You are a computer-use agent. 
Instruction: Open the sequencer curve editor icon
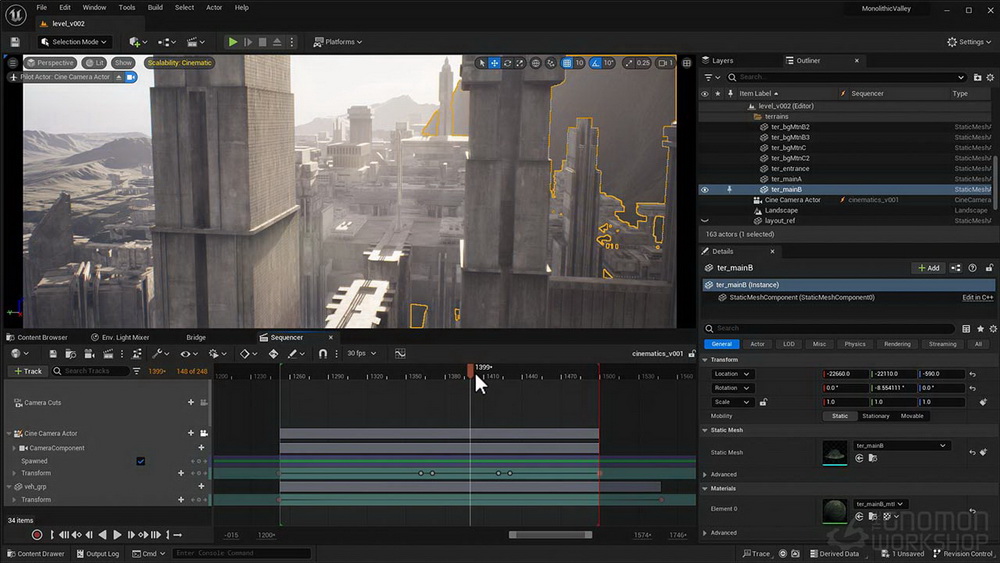click(401, 353)
